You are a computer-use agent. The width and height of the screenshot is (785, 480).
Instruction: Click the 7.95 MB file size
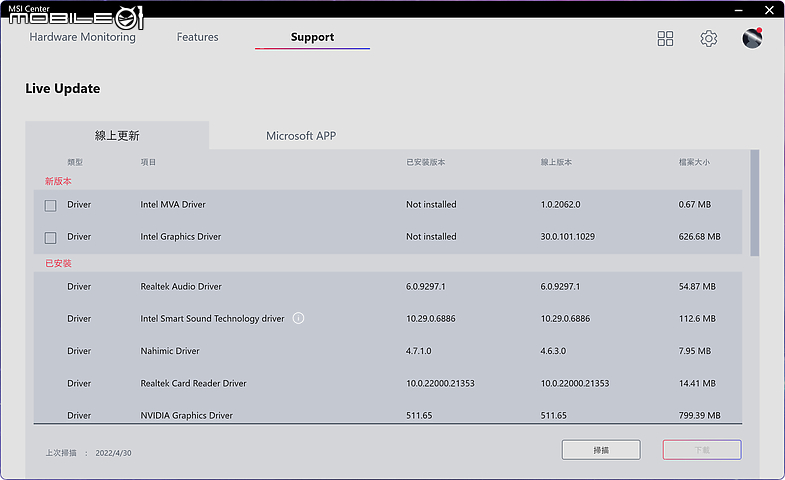695,351
